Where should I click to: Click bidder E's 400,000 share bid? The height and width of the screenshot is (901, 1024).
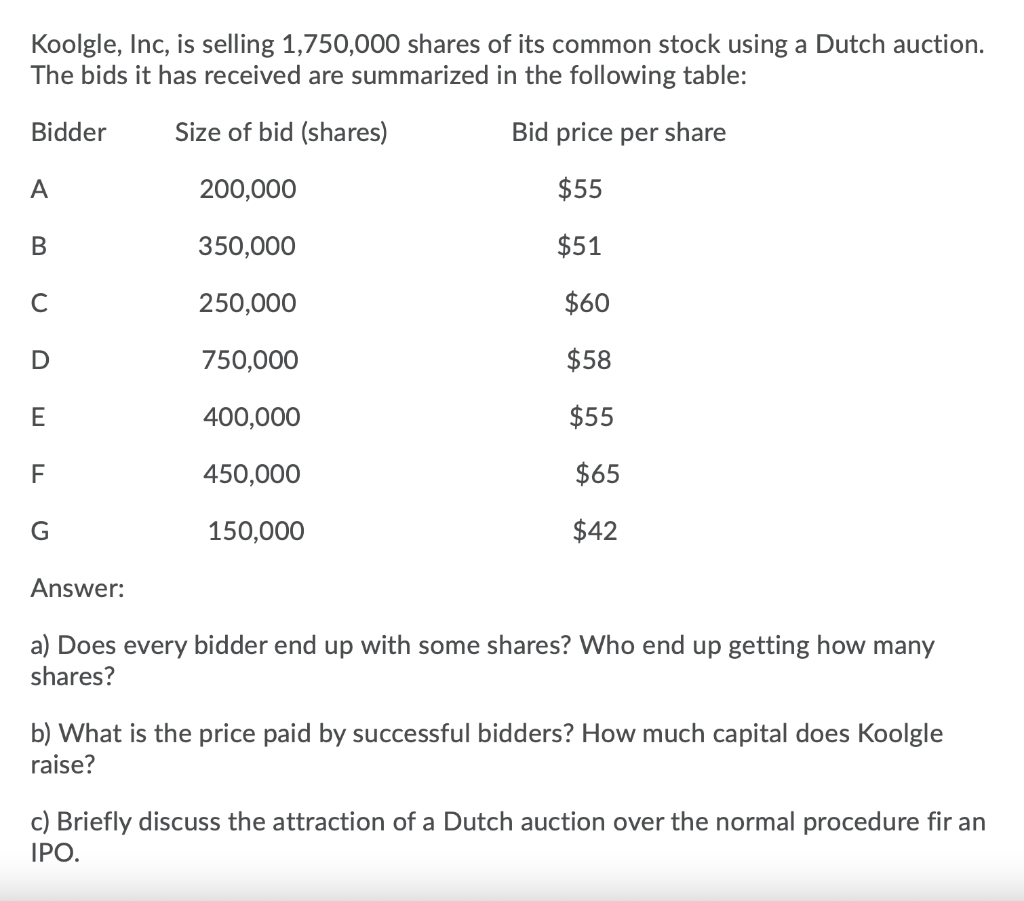pos(251,417)
